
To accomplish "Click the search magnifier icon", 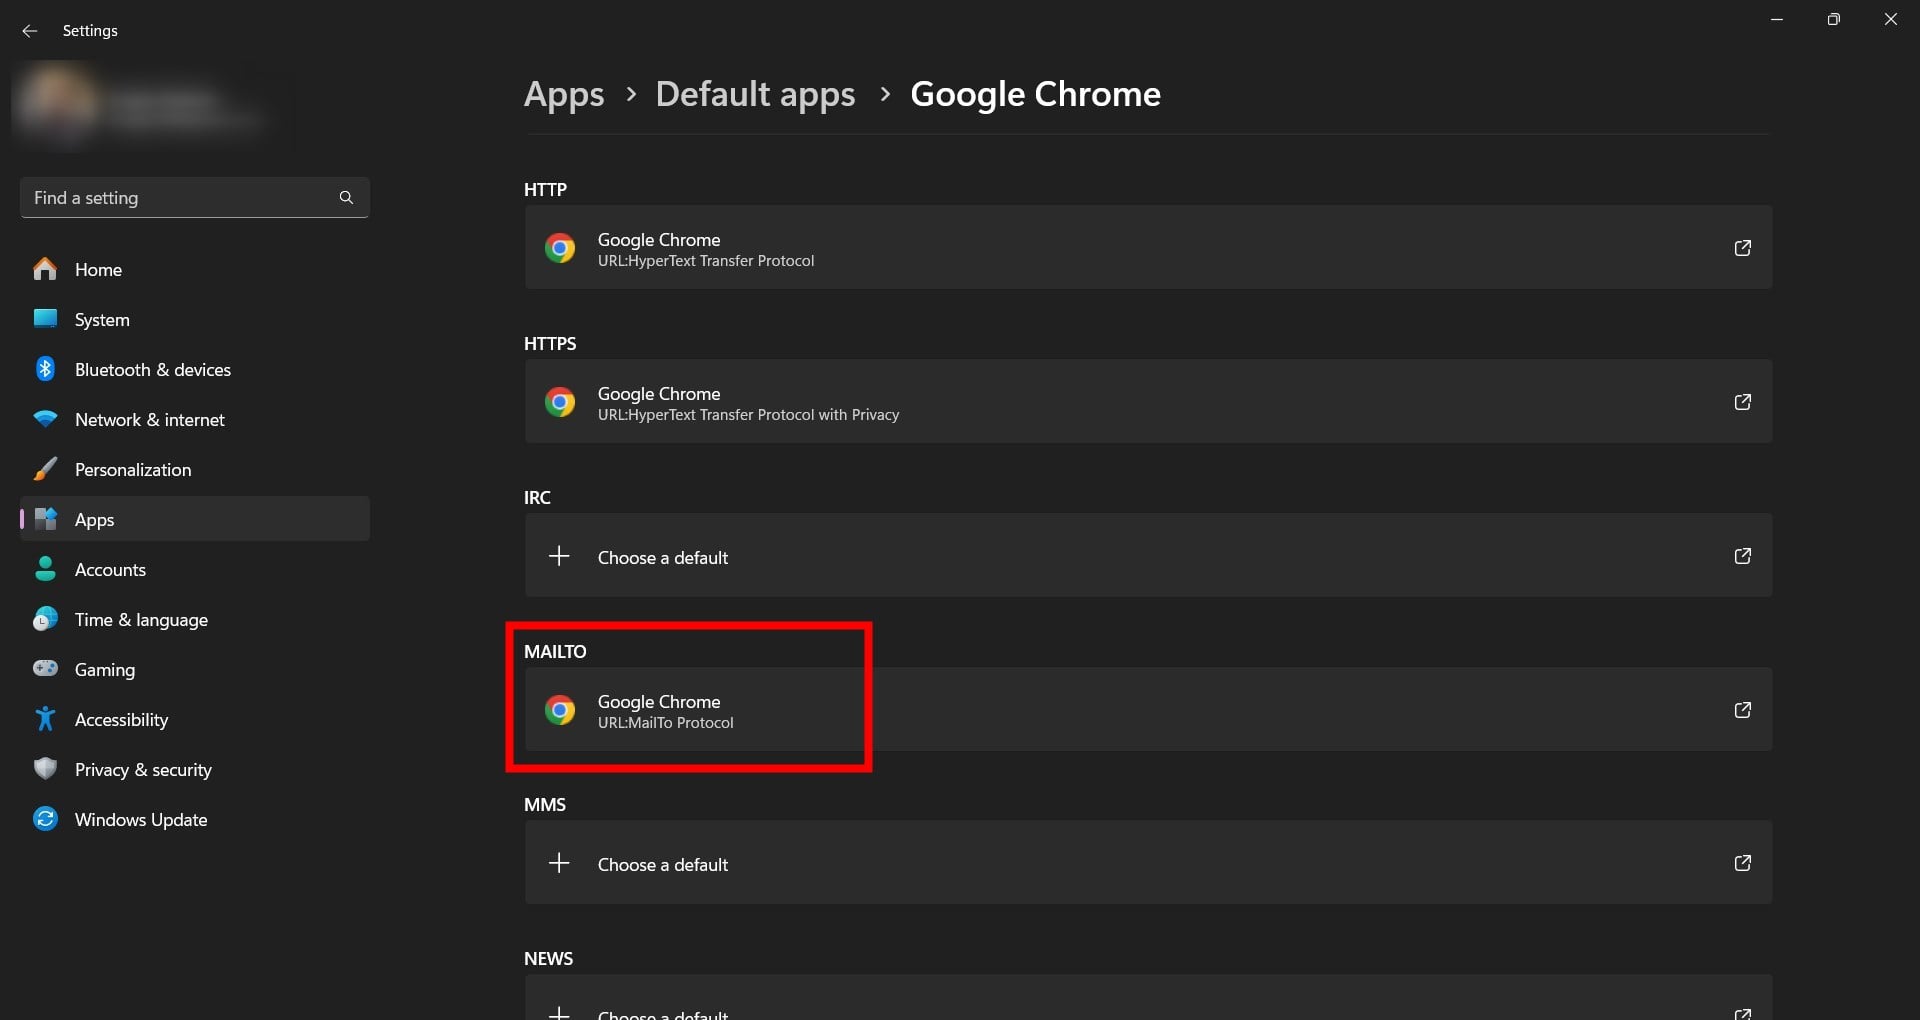I will [x=346, y=198].
